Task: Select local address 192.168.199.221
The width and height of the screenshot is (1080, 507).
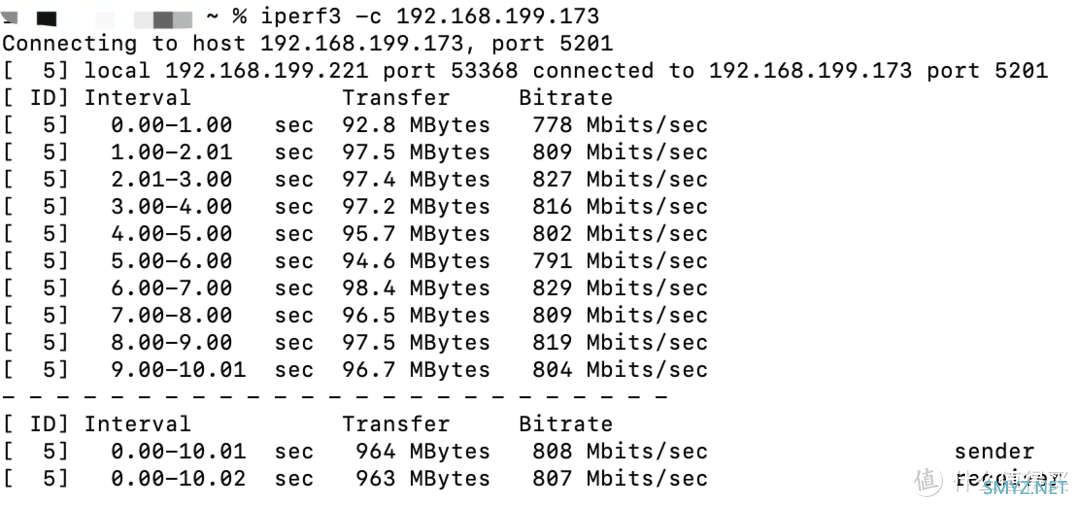Action: (267, 70)
